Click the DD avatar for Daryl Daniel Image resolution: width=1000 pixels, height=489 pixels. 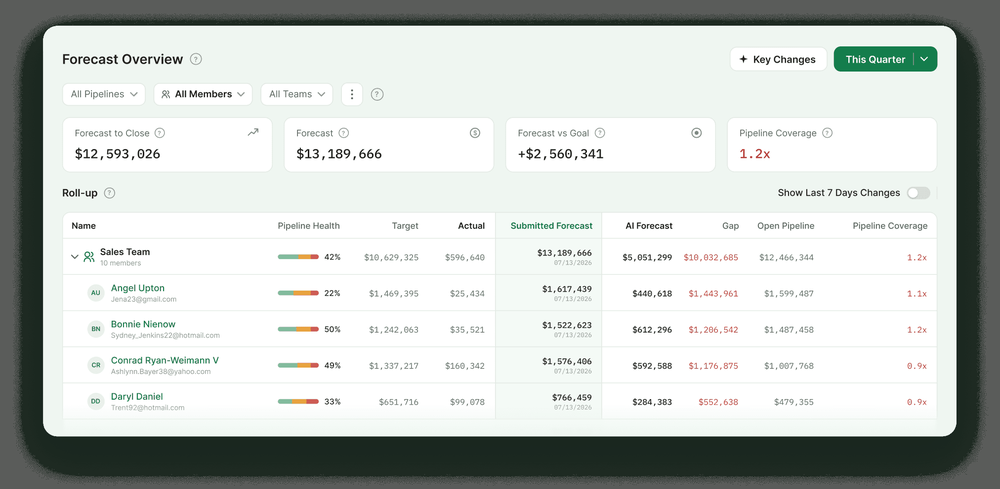[96, 402]
